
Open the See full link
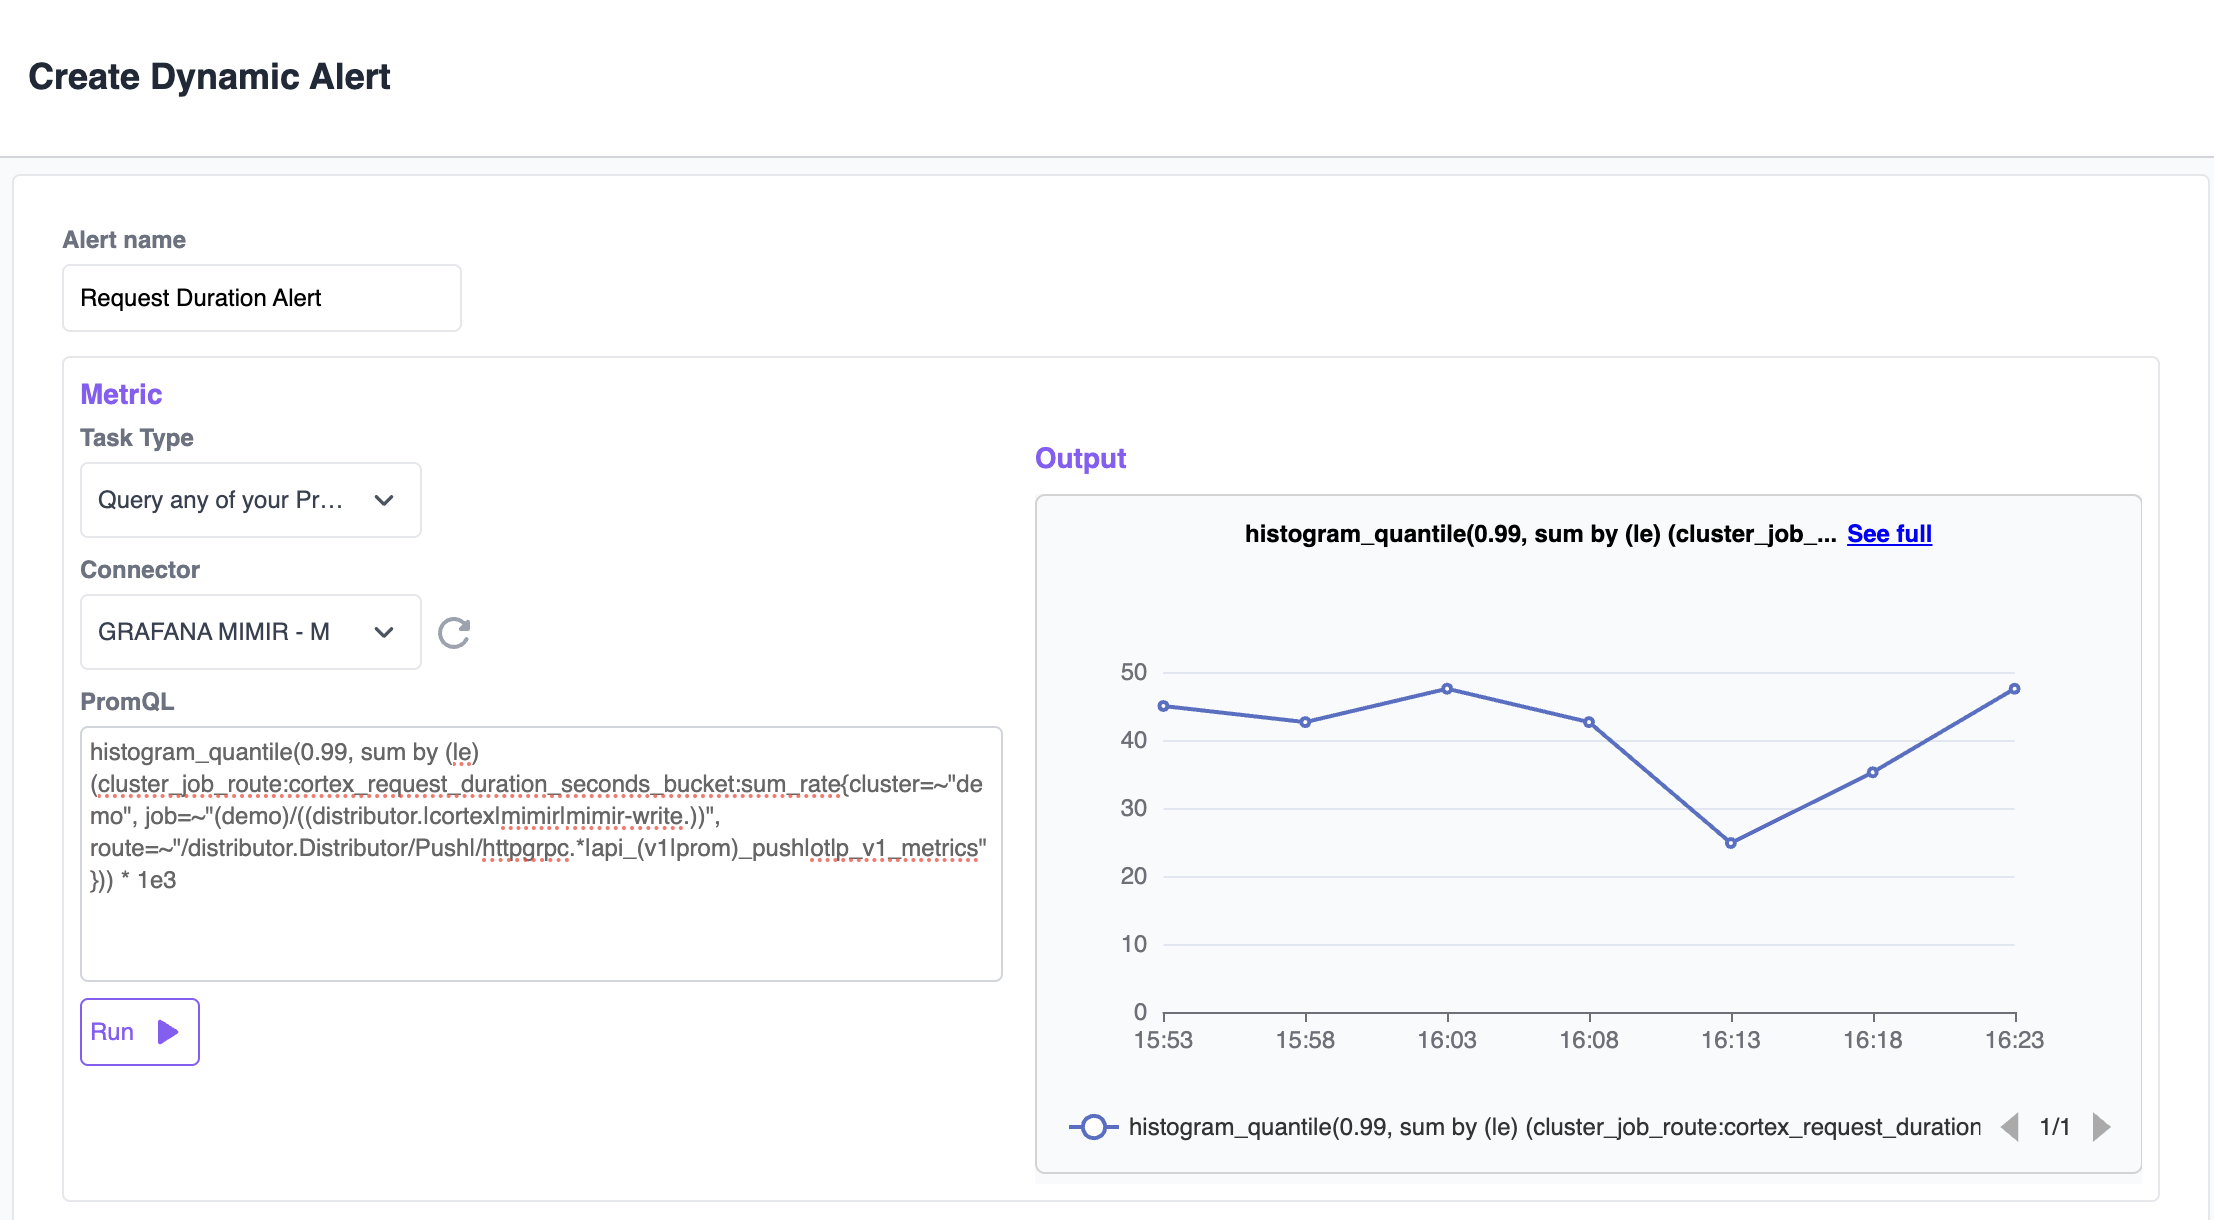(x=1889, y=534)
